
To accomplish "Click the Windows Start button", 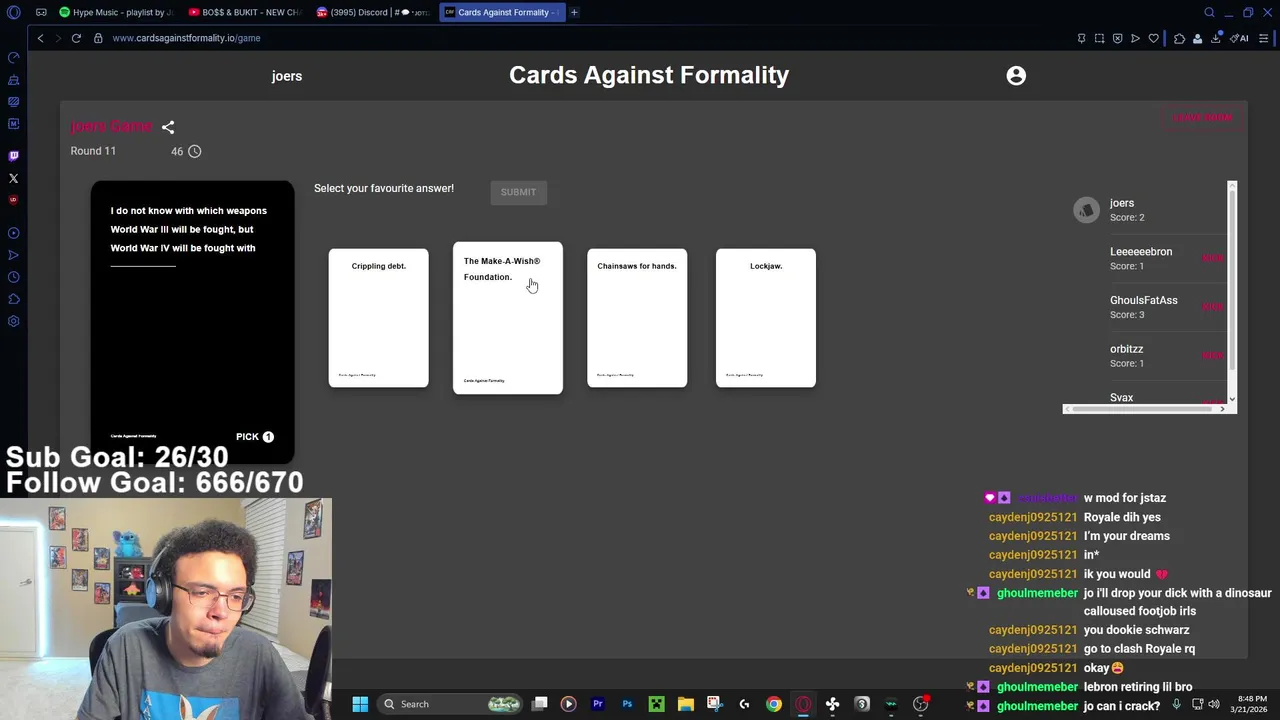I will [x=360, y=704].
